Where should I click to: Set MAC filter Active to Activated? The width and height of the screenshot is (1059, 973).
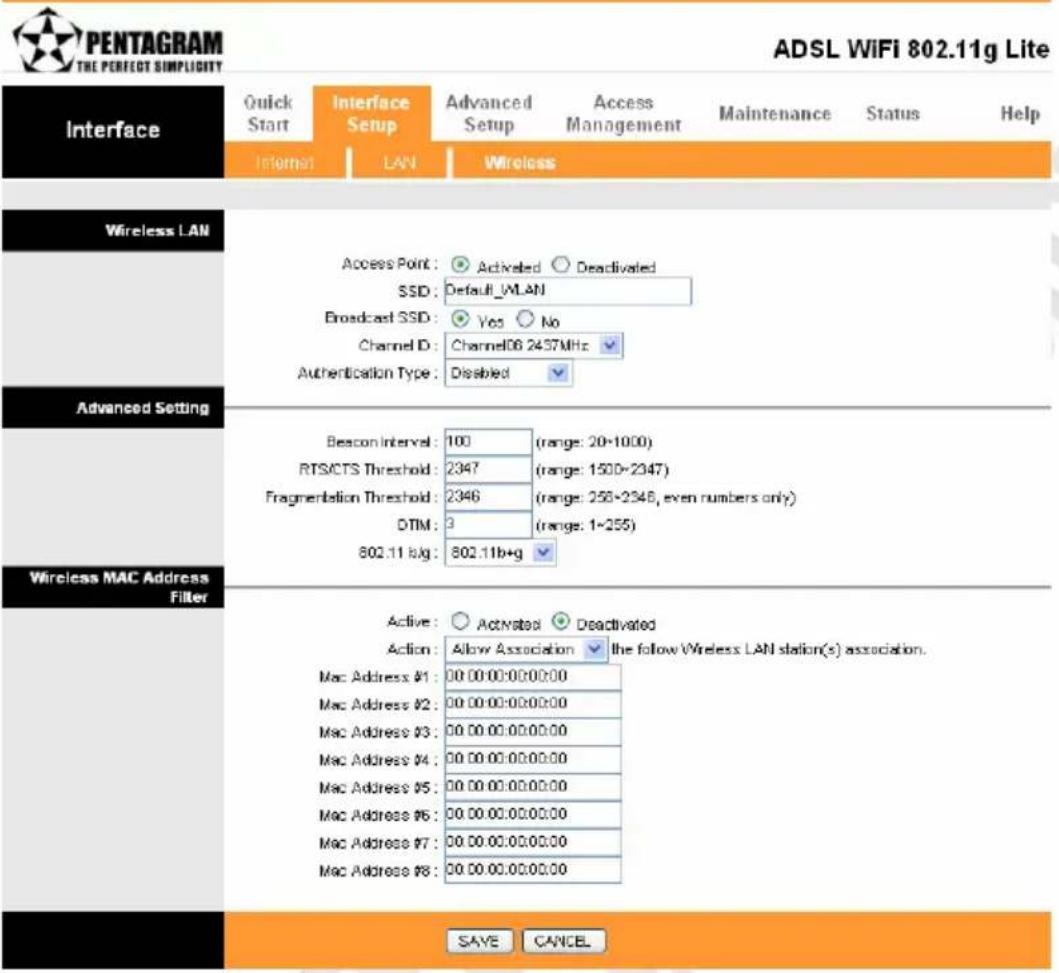coord(460,621)
